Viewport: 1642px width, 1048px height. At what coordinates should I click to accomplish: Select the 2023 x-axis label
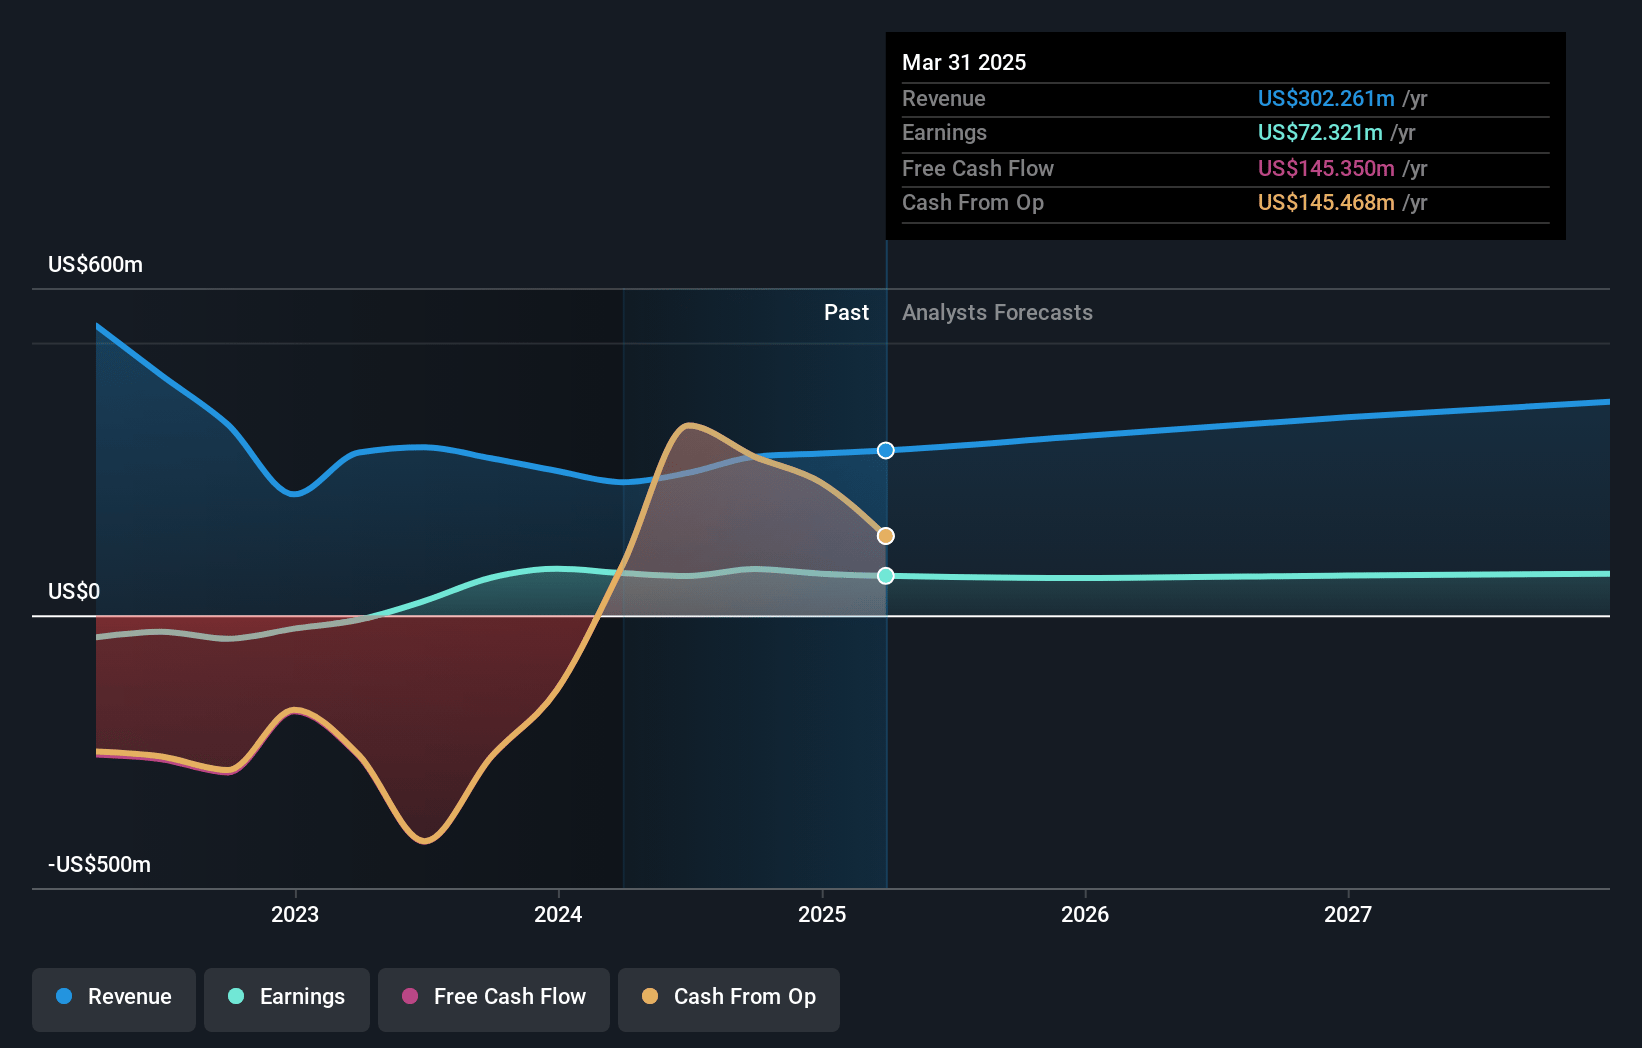click(x=295, y=914)
